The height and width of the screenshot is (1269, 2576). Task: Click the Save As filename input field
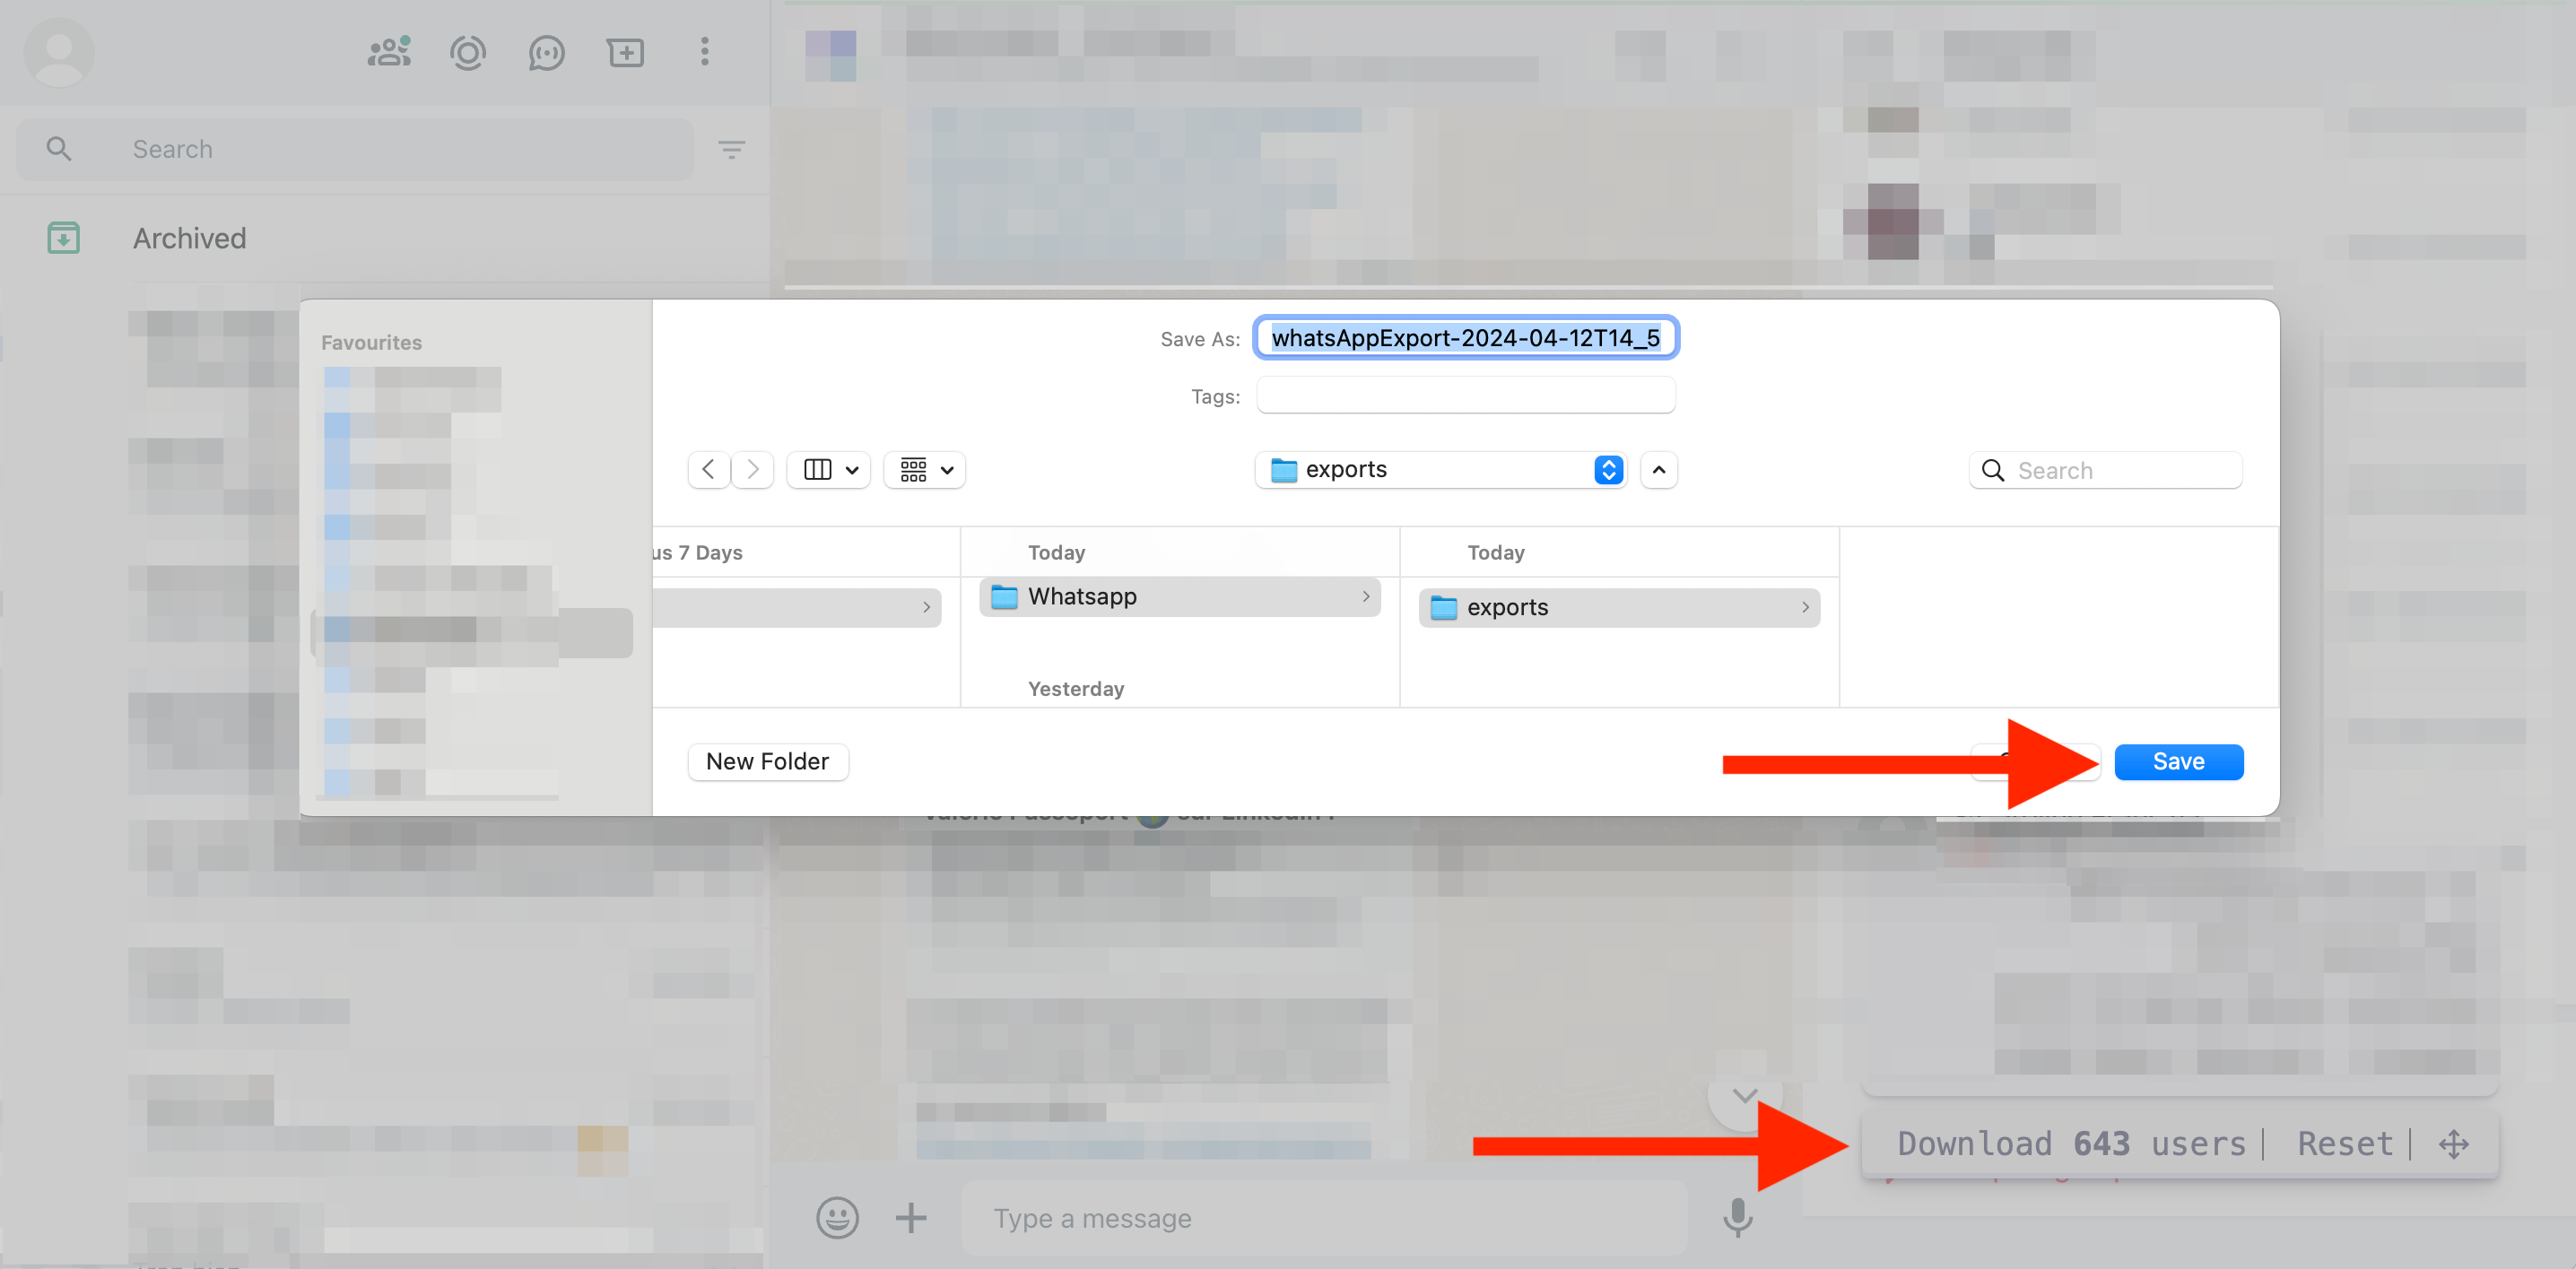click(1464, 336)
